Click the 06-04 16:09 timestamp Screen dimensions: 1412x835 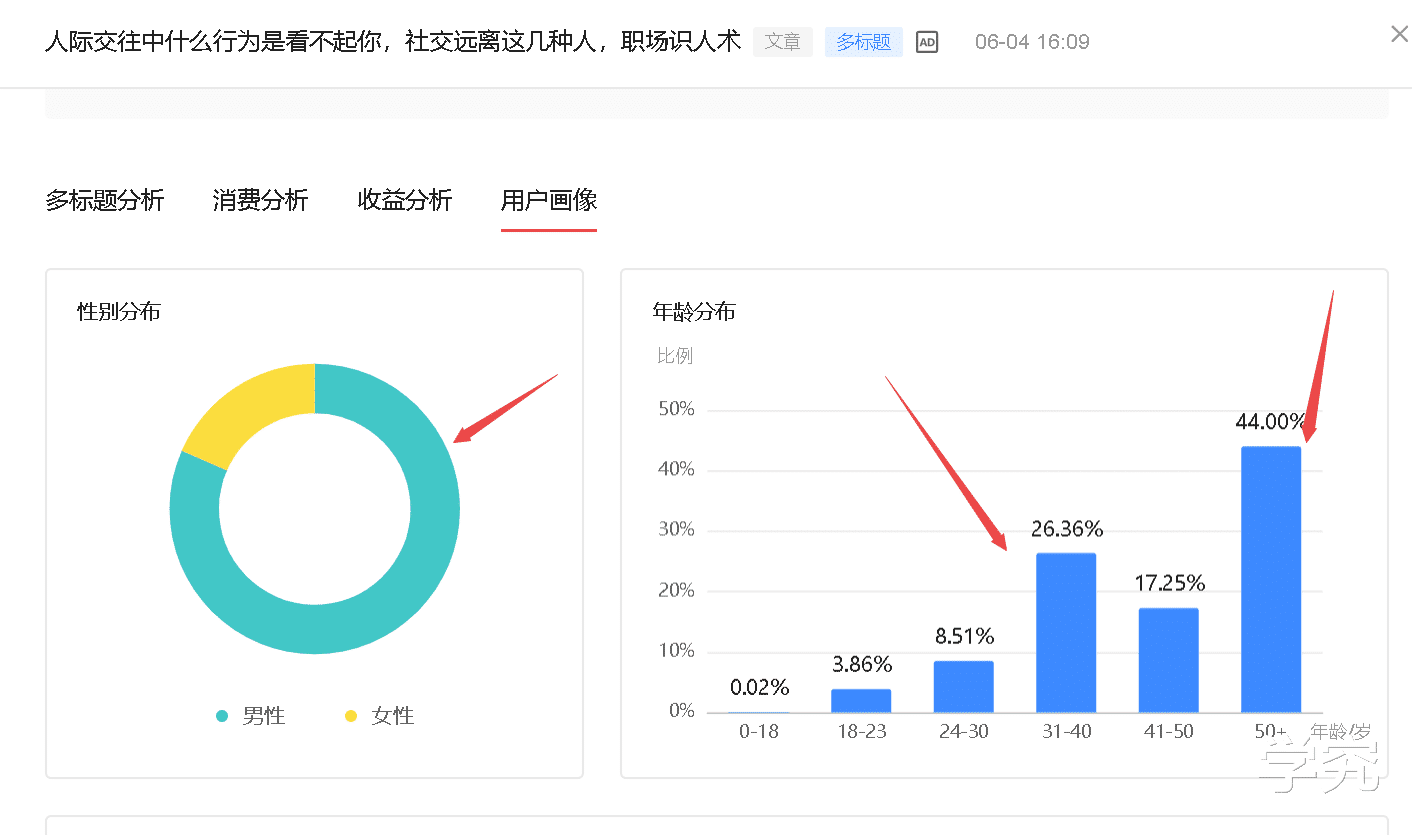(x=1032, y=42)
